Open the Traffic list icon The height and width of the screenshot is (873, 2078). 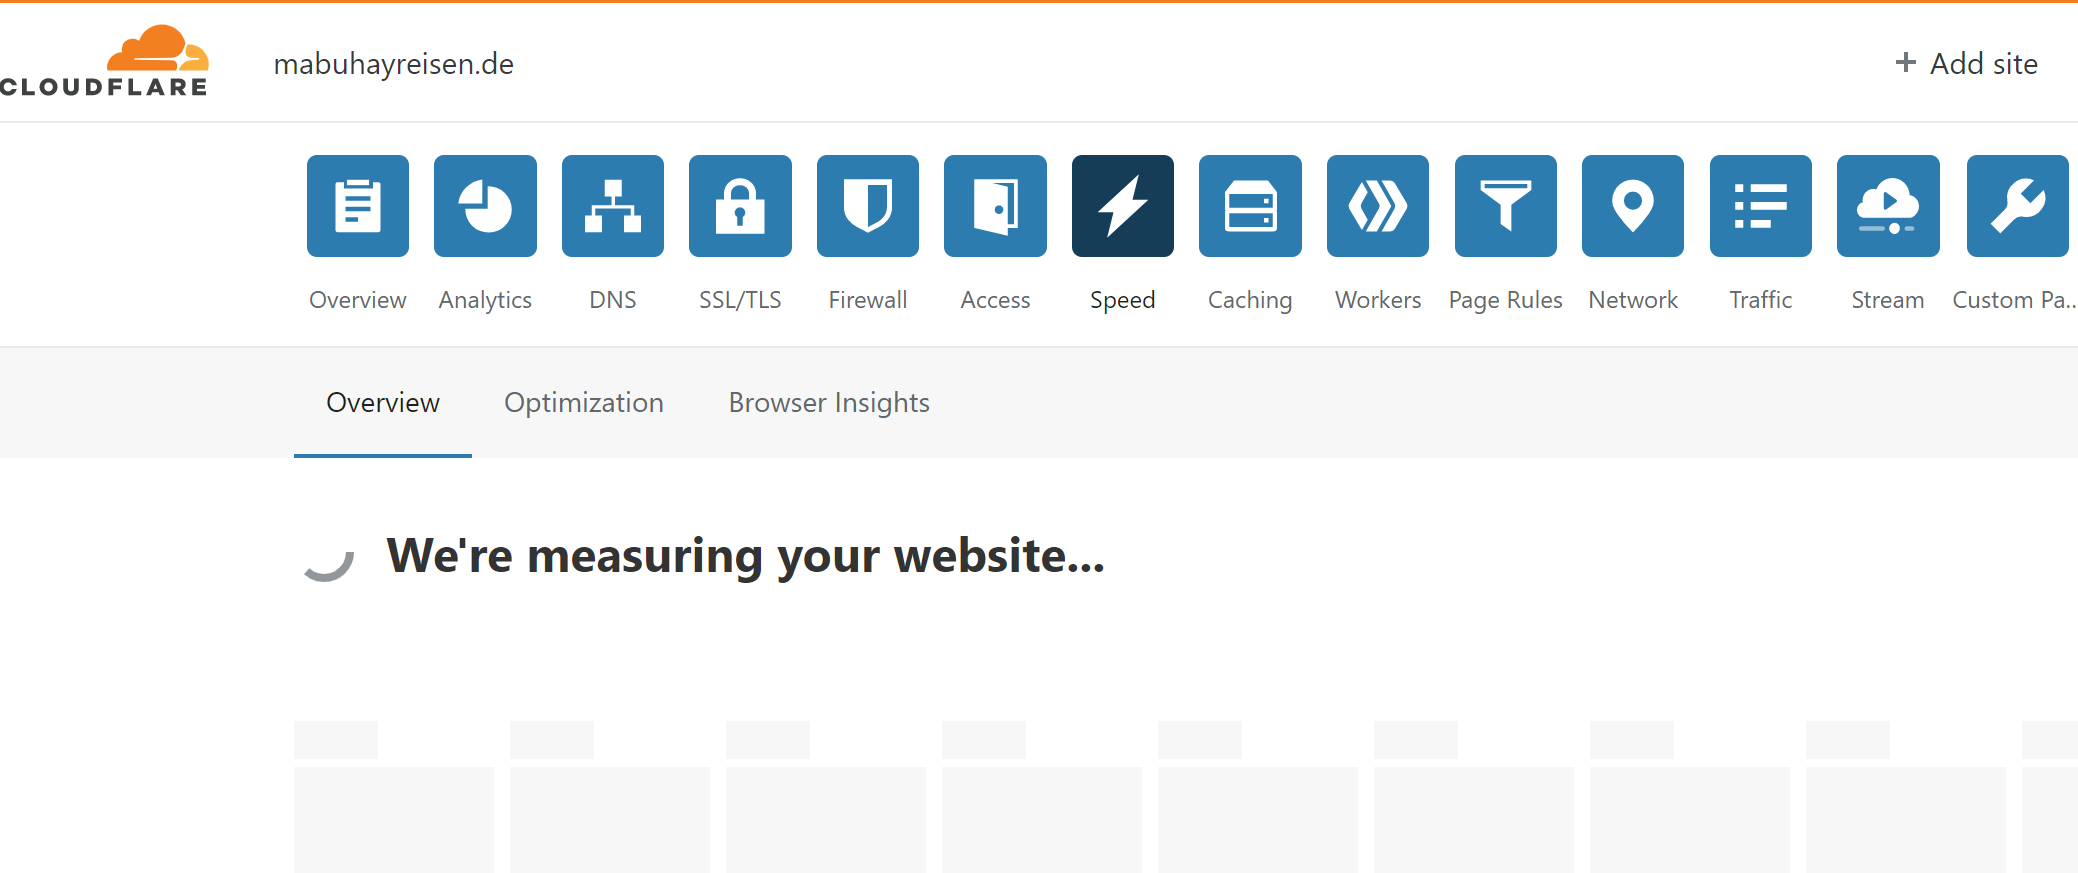(x=1761, y=206)
